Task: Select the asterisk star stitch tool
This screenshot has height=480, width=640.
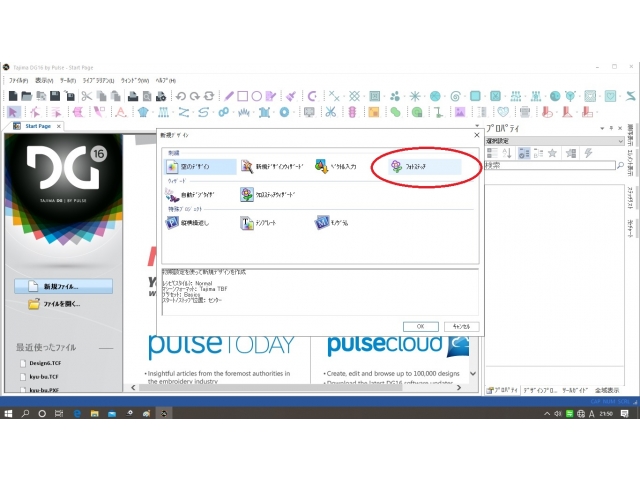Action: (415, 96)
